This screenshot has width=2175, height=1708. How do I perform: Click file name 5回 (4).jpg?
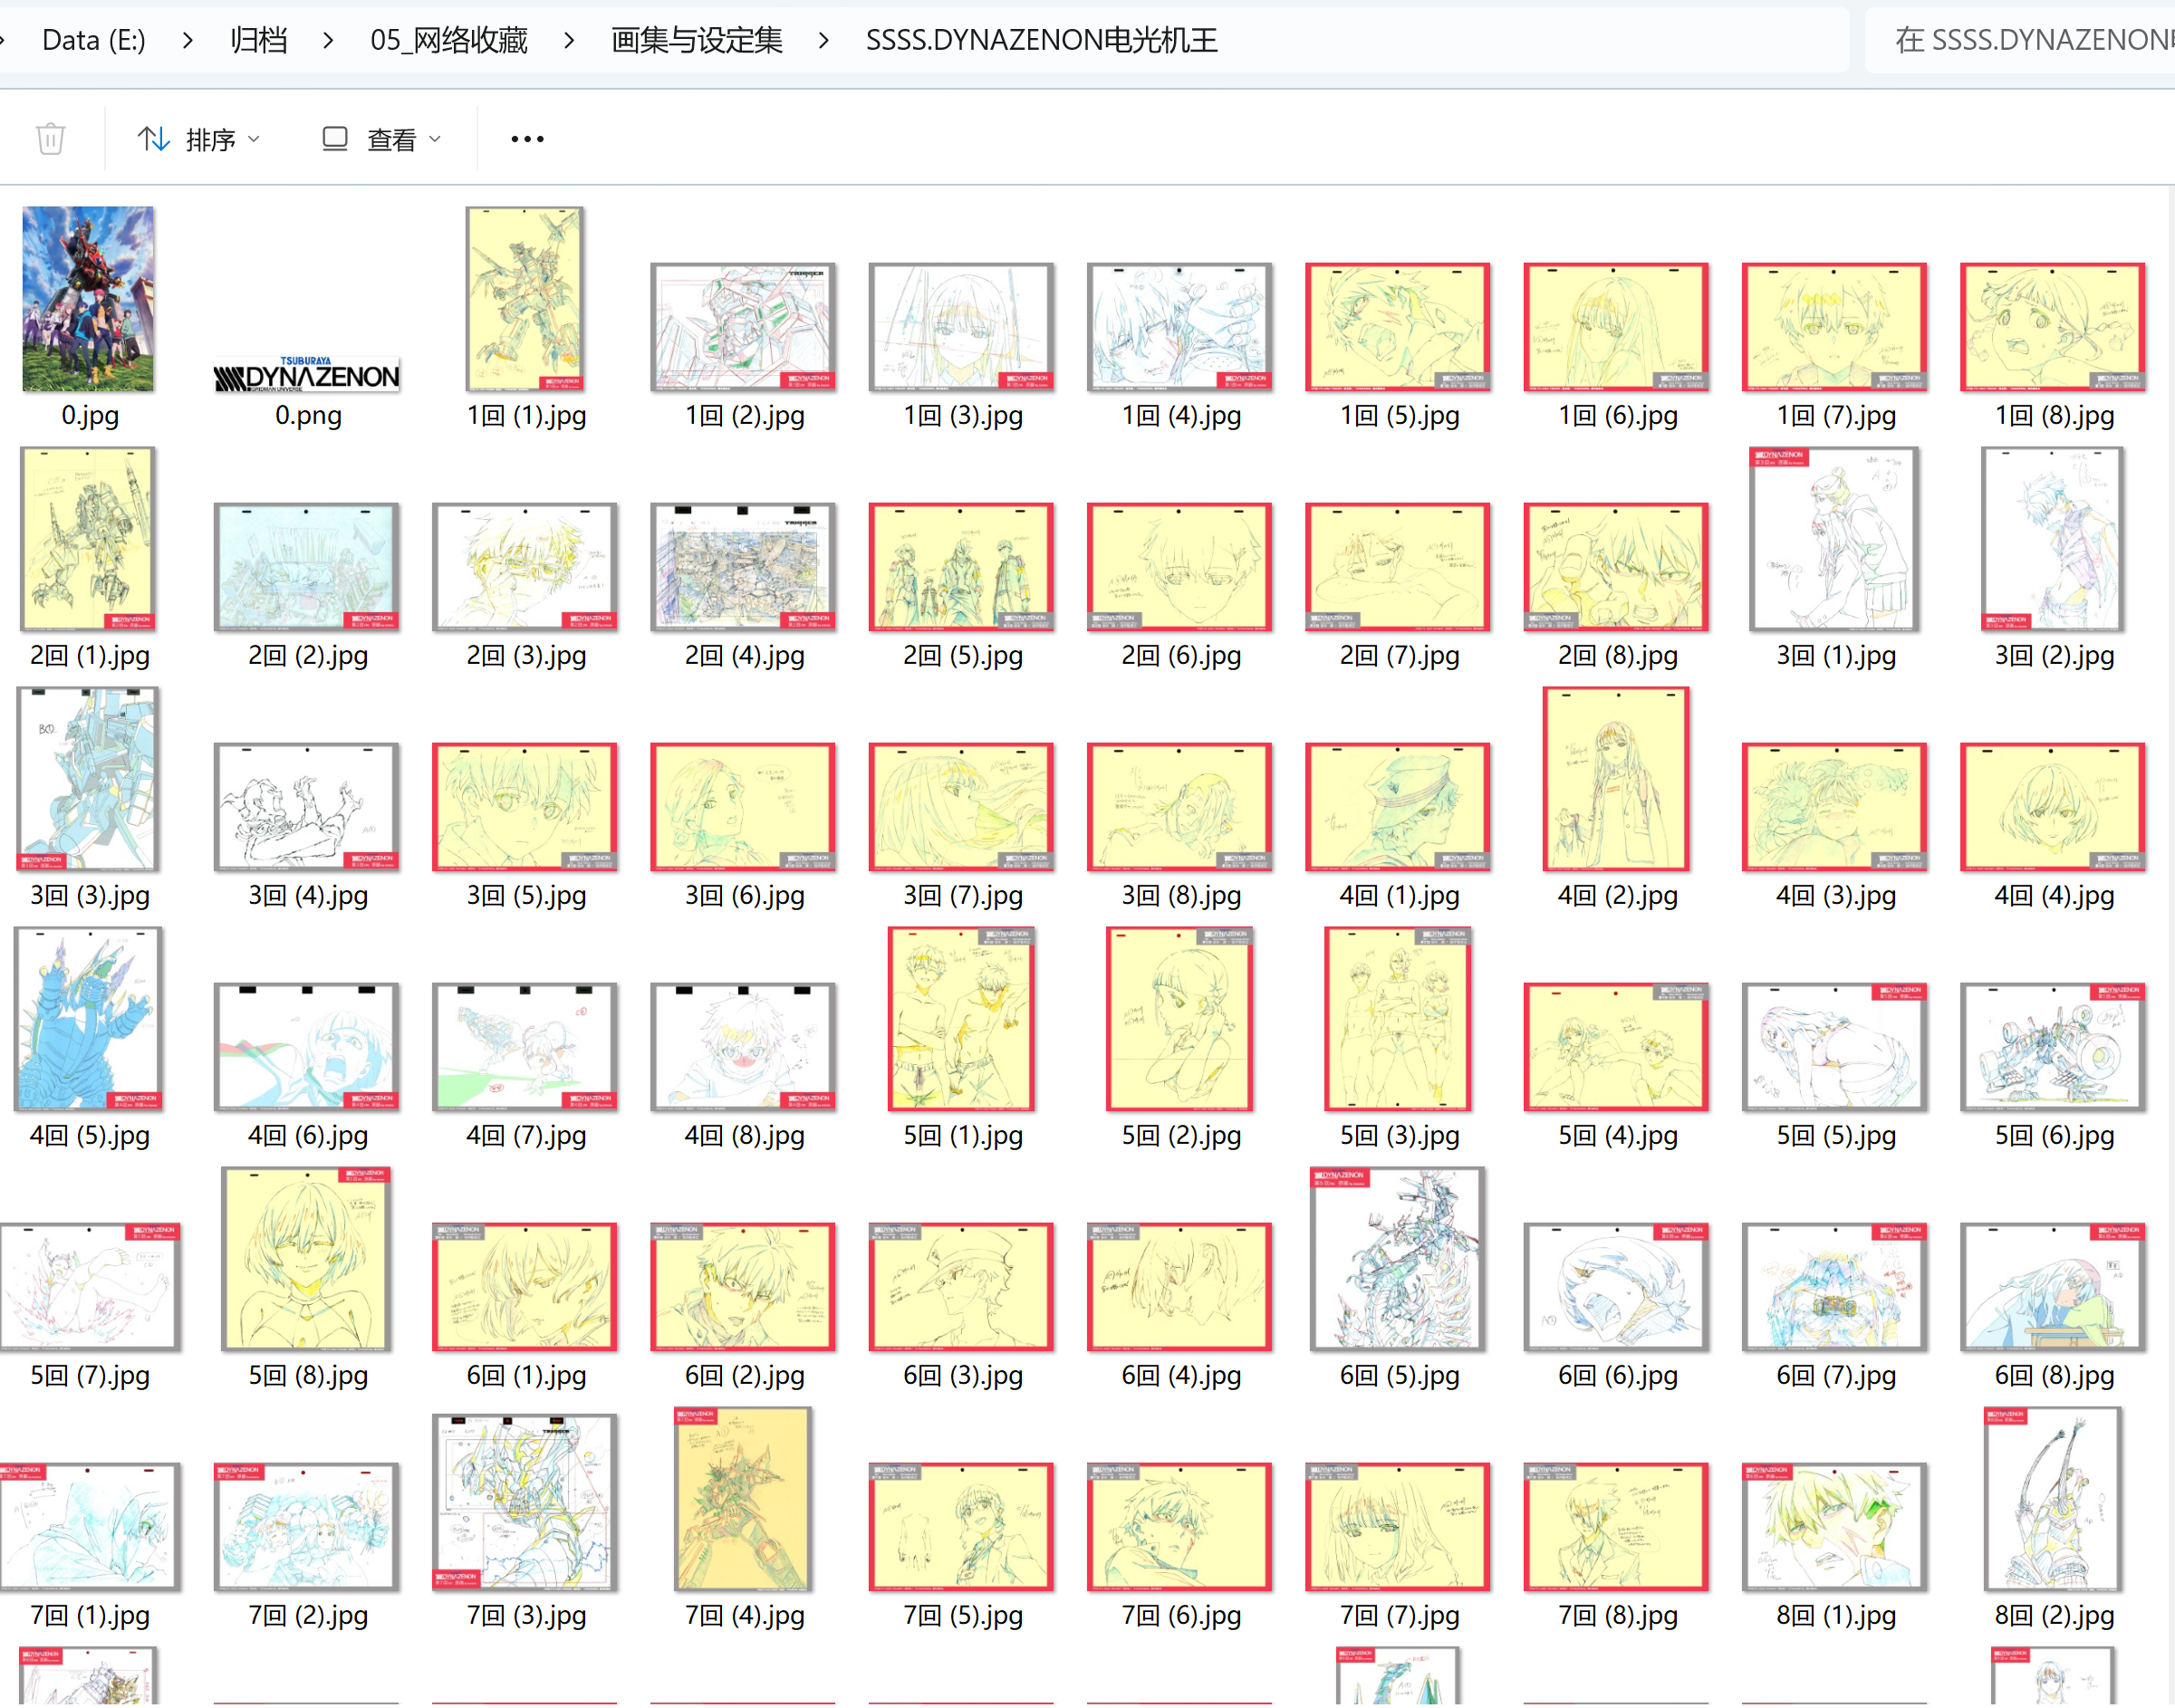1618,1135
